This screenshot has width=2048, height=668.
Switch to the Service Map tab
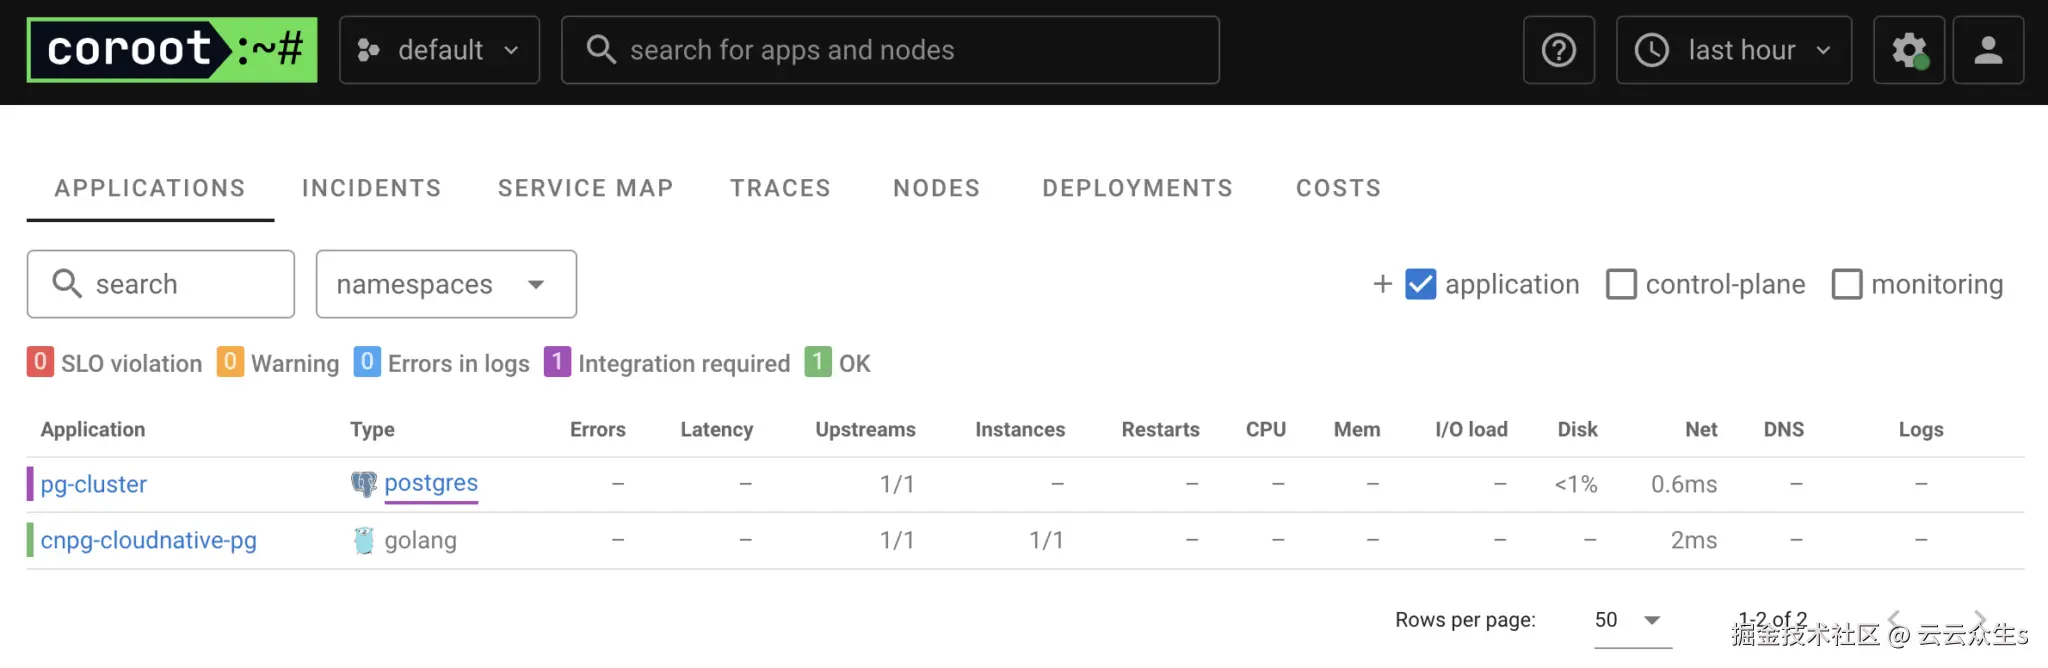(x=585, y=188)
